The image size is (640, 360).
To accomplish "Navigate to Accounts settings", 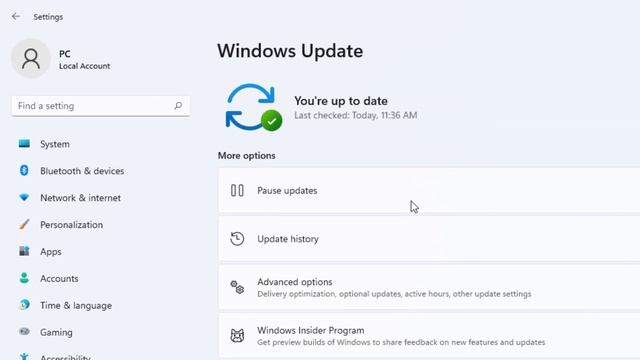I will click(x=59, y=278).
